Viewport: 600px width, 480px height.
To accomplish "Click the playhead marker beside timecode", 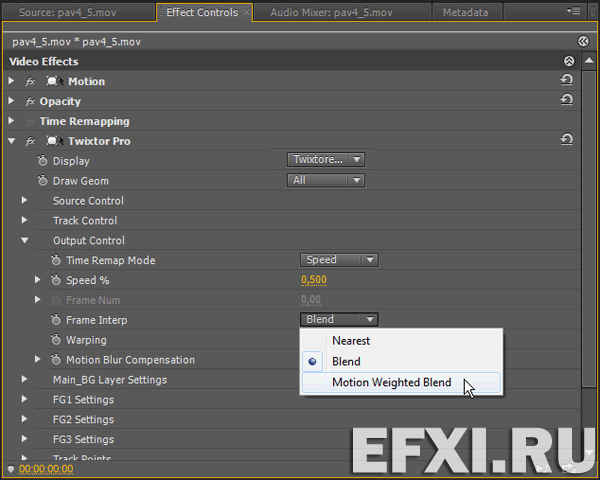I will pyautogui.click(x=11, y=469).
